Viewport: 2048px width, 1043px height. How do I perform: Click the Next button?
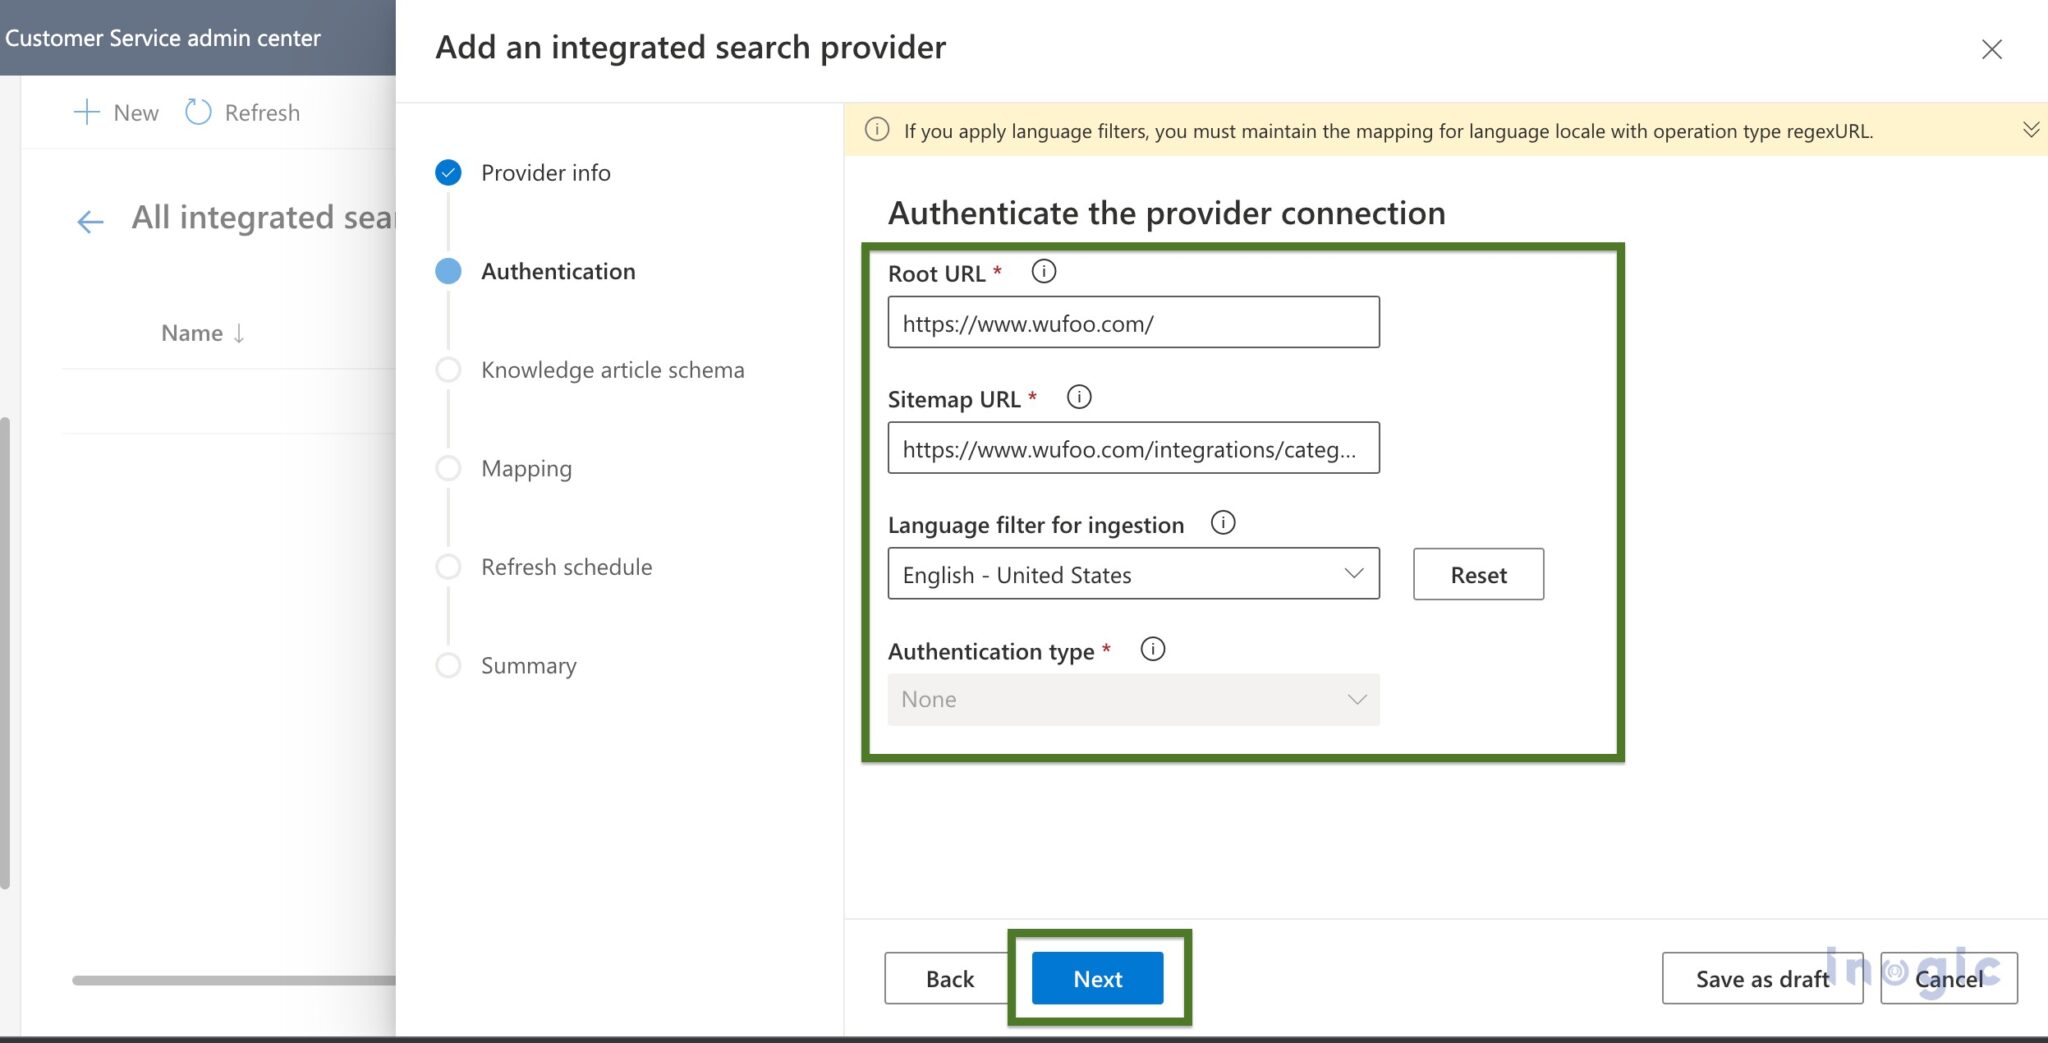coord(1097,978)
